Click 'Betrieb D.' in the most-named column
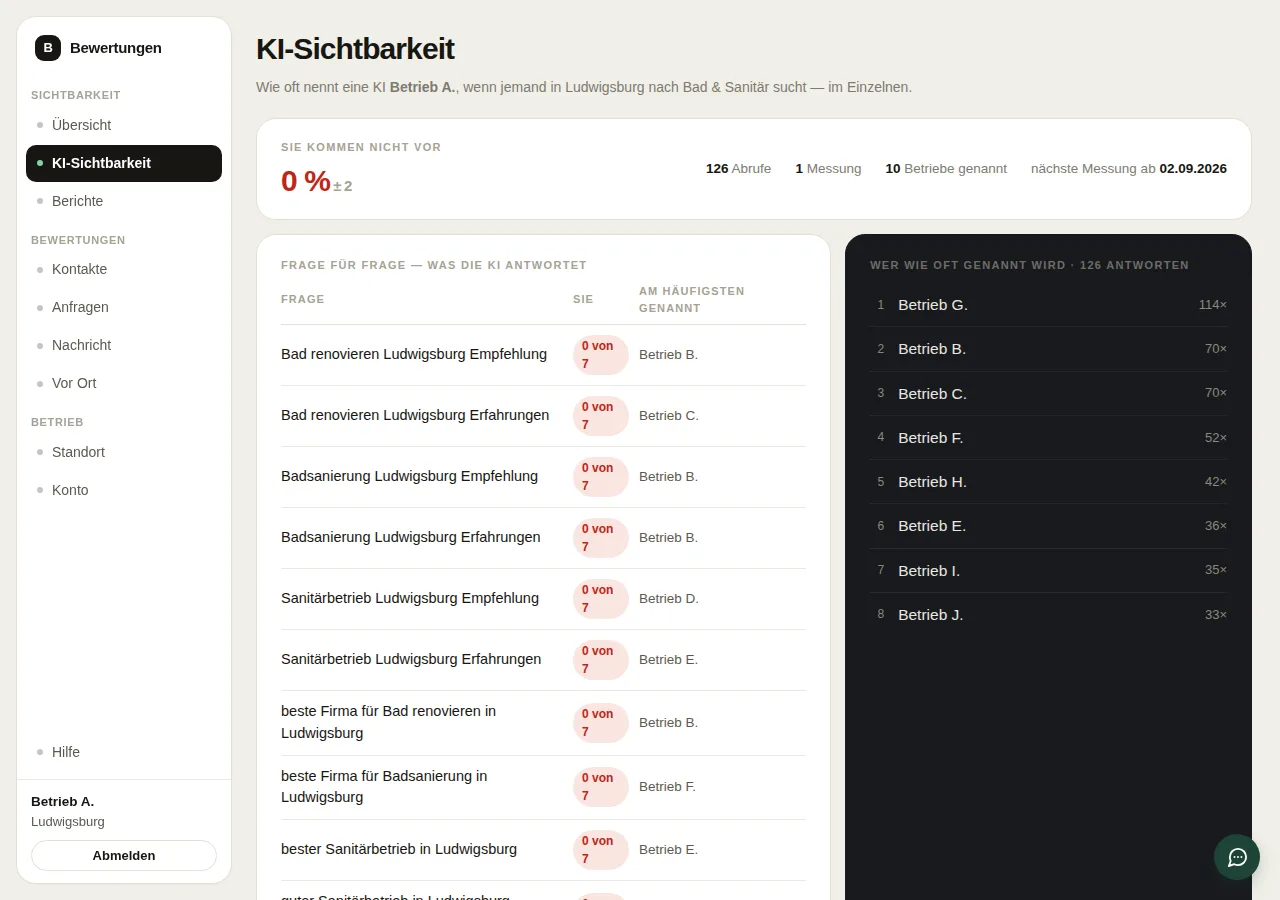The height and width of the screenshot is (900, 1280). click(x=669, y=599)
